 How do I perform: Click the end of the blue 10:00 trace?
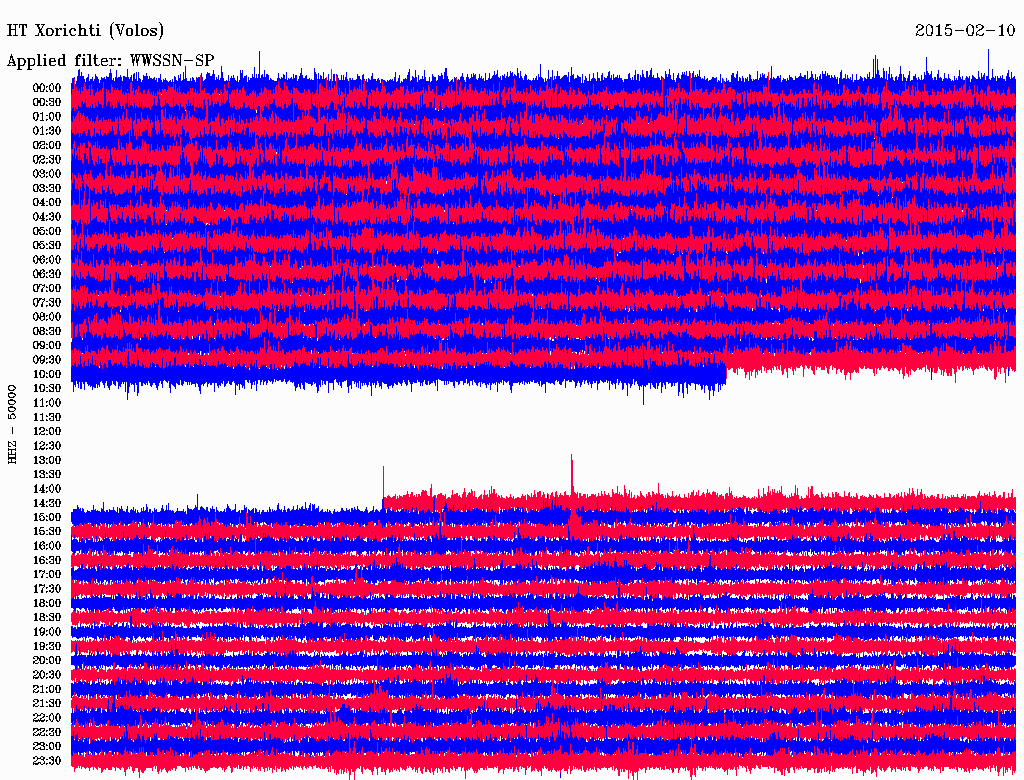[725, 375]
